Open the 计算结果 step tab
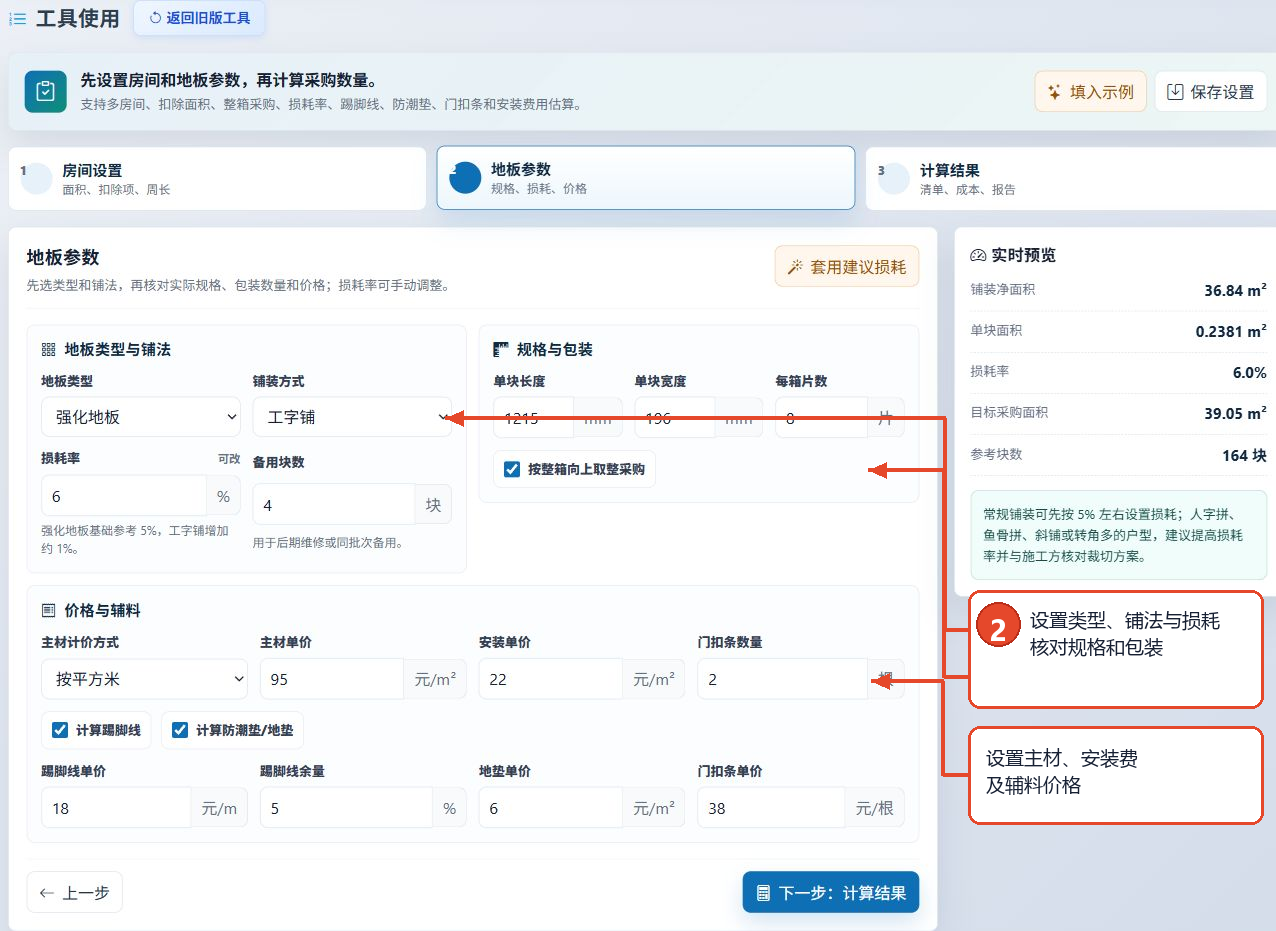1276x931 pixels. [x=1070, y=179]
